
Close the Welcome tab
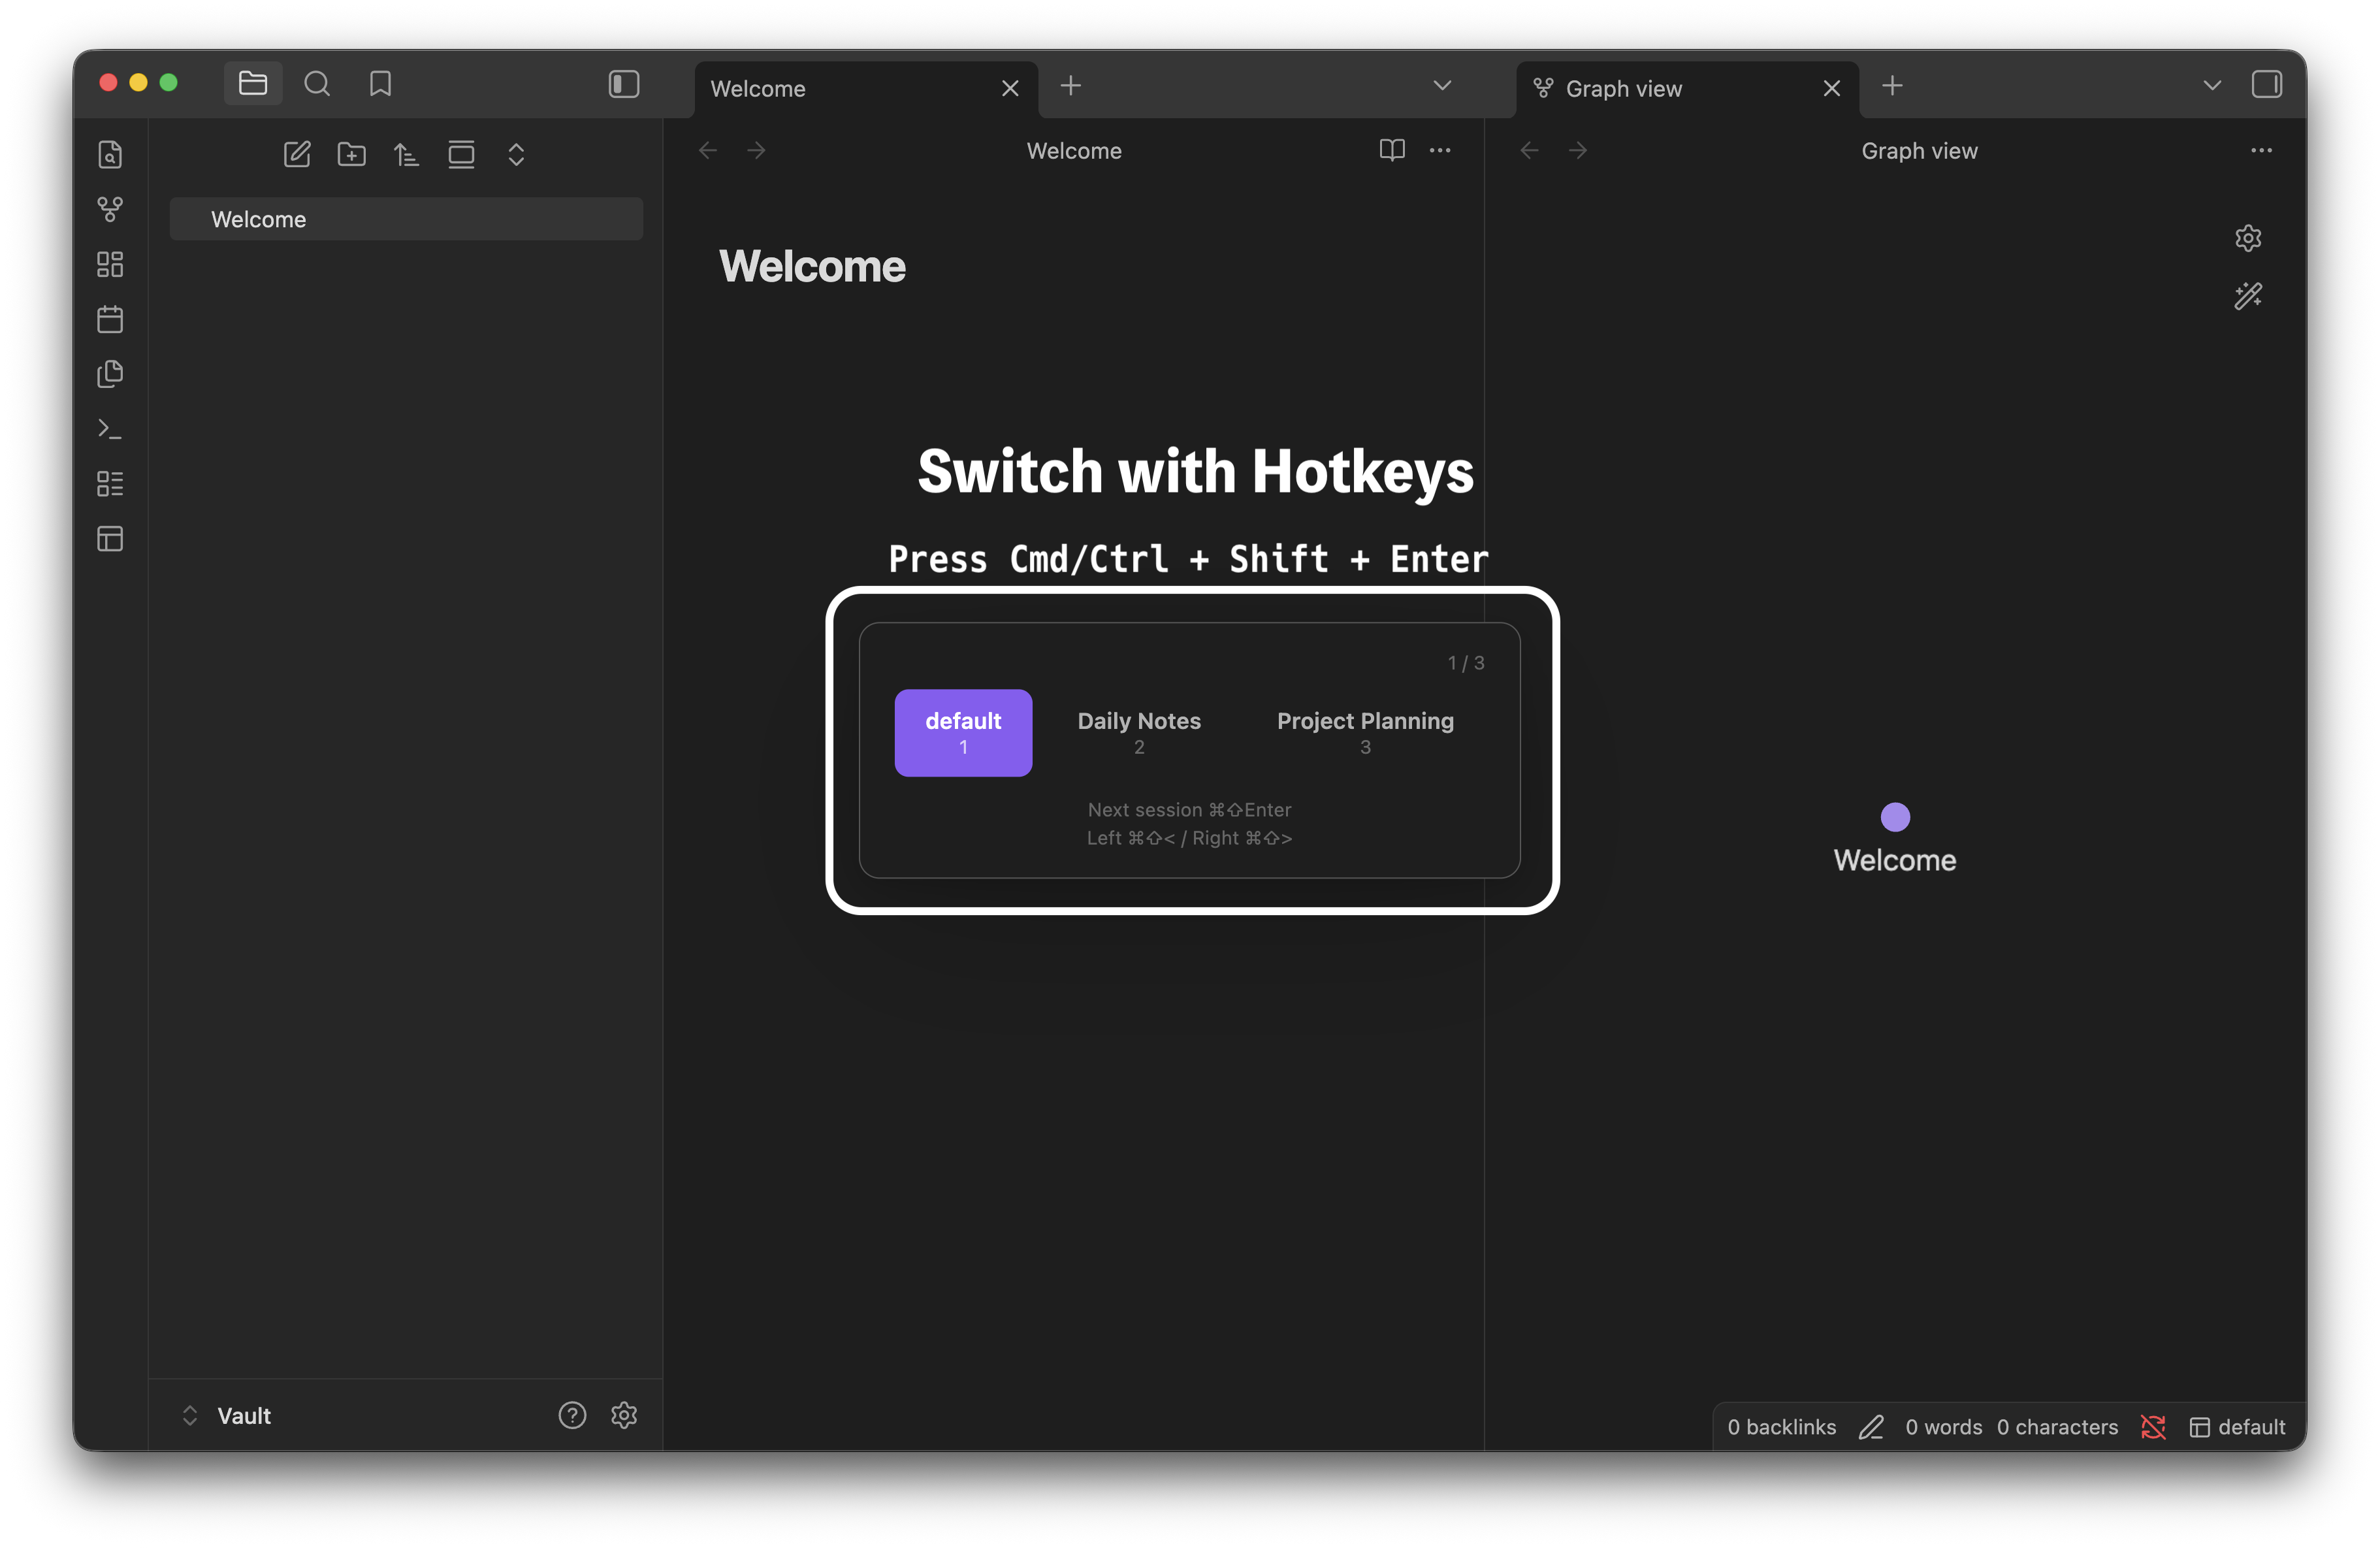[1010, 89]
